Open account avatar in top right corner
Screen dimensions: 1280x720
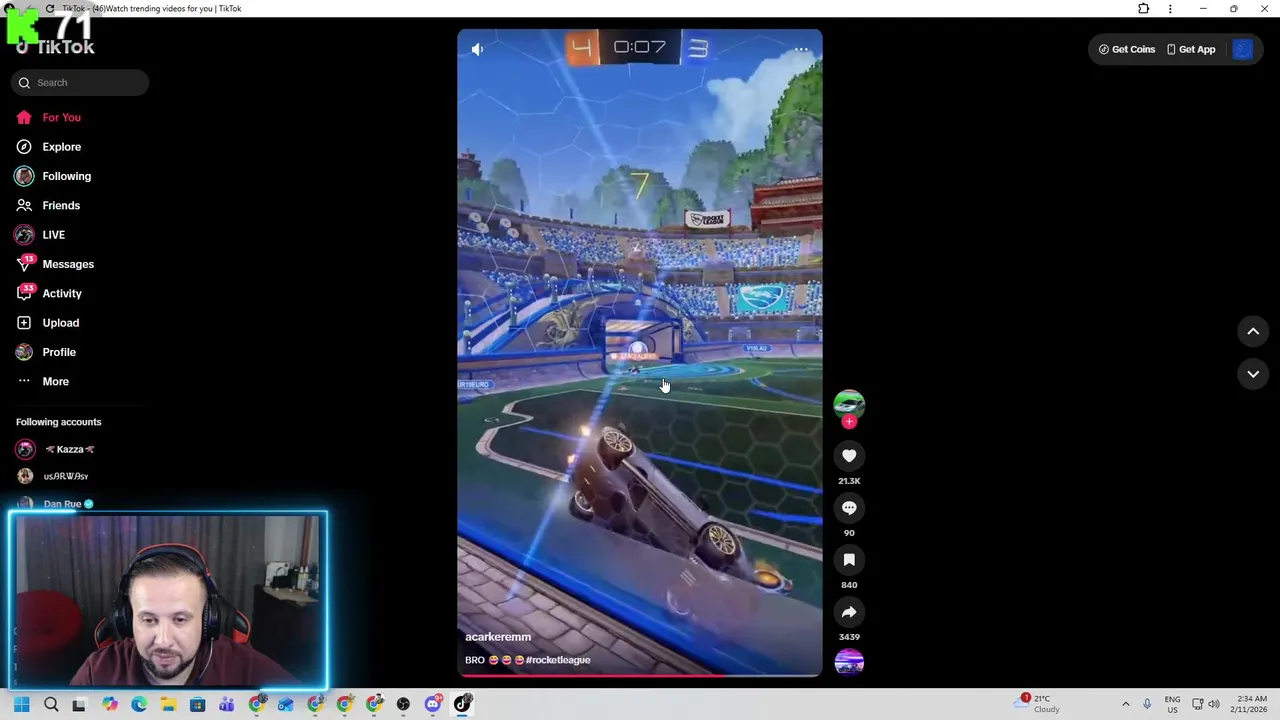pos(1243,49)
